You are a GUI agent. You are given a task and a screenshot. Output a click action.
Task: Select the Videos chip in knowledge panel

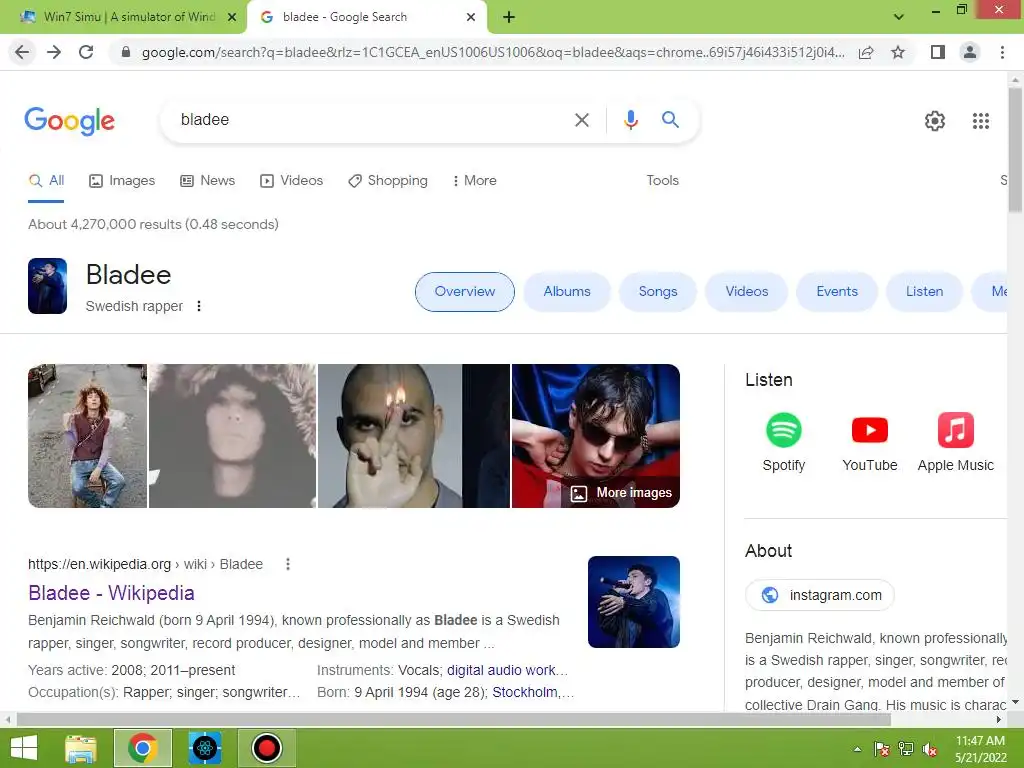point(746,292)
